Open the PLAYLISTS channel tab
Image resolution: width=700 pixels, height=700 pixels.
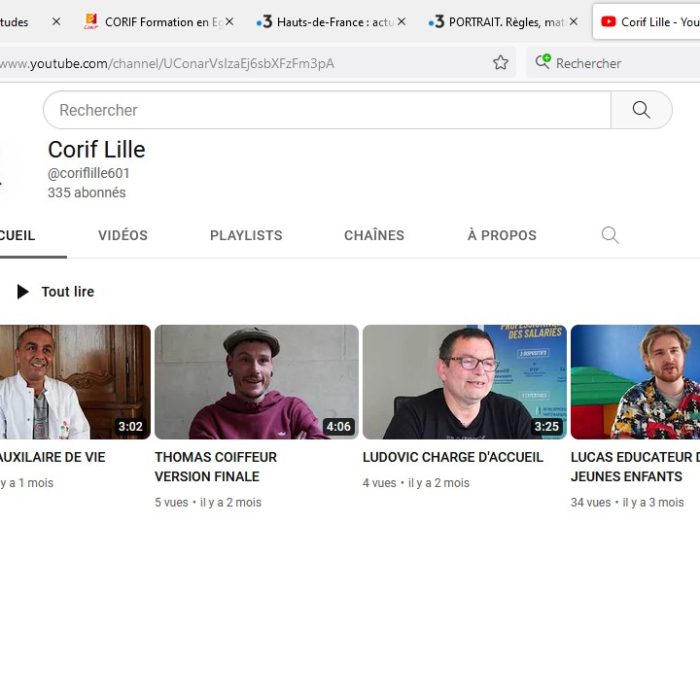(246, 235)
